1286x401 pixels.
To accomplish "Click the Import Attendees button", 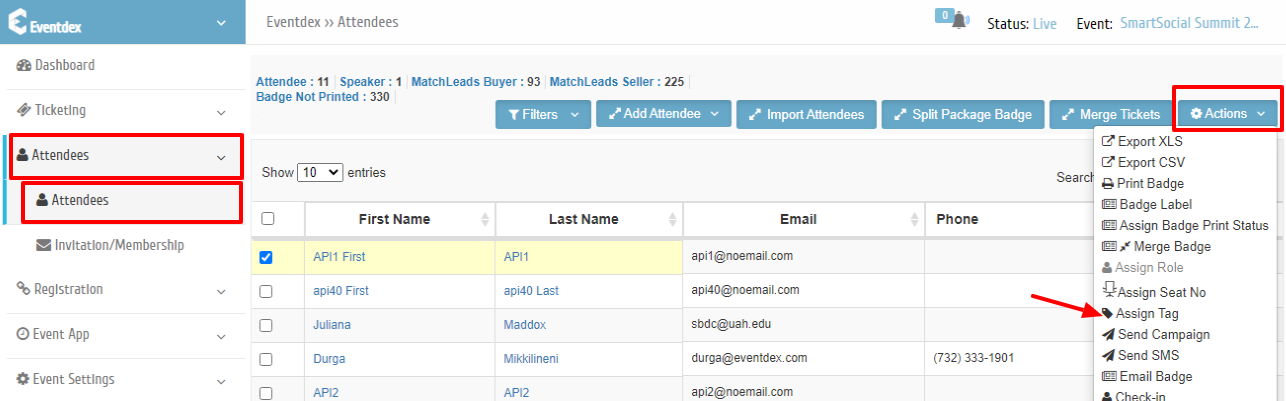I will click(x=807, y=115).
